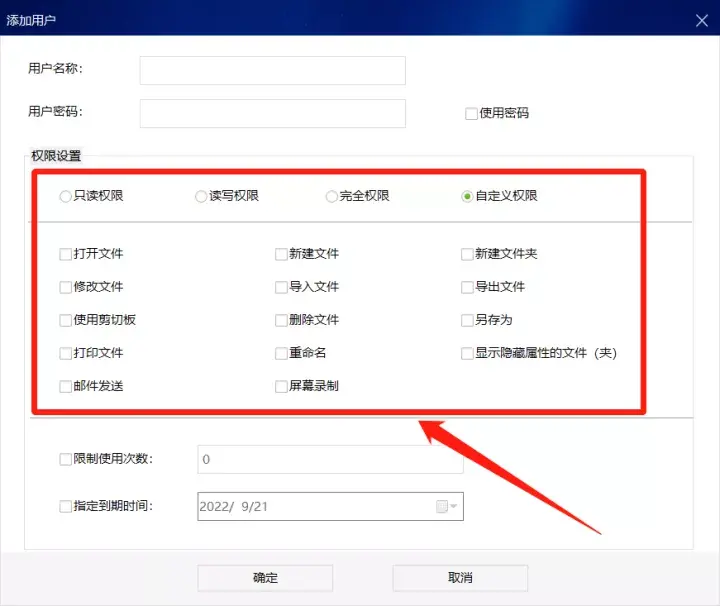
Task: Click the 用户密码 input field
Action: pos(272,113)
